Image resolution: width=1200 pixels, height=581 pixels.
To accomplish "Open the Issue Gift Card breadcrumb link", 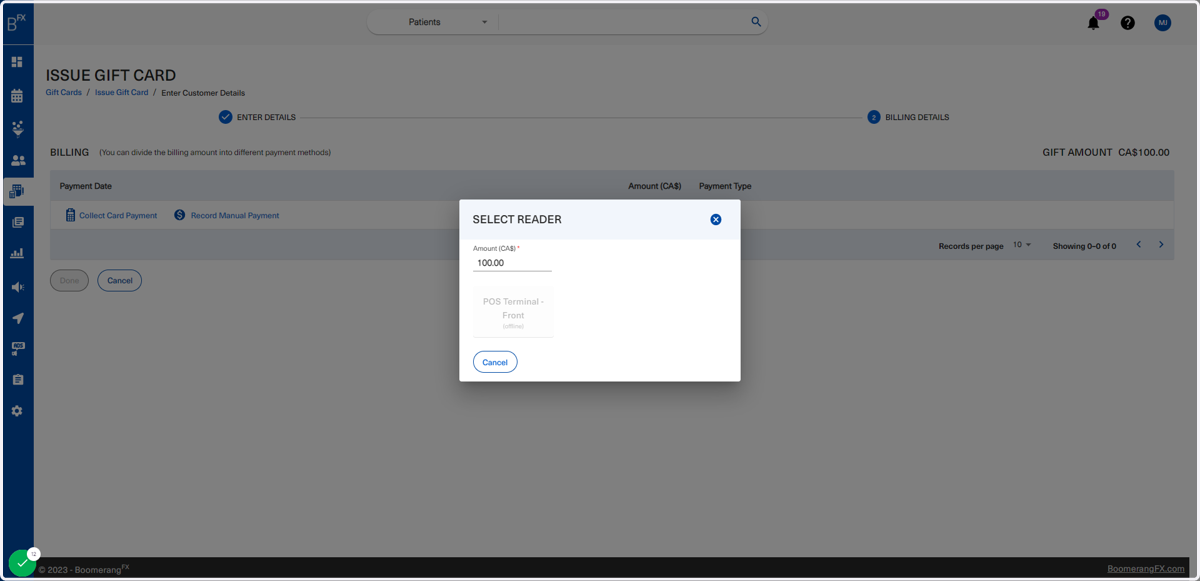I will [x=121, y=93].
